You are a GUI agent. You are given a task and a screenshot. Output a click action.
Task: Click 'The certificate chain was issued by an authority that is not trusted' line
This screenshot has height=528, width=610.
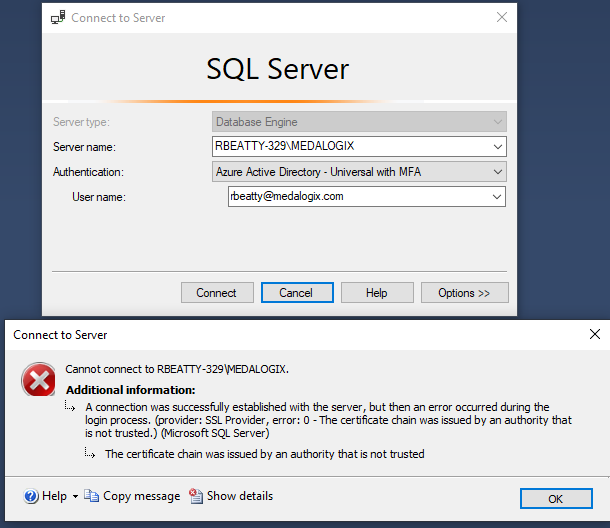click(x=265, y=454)
